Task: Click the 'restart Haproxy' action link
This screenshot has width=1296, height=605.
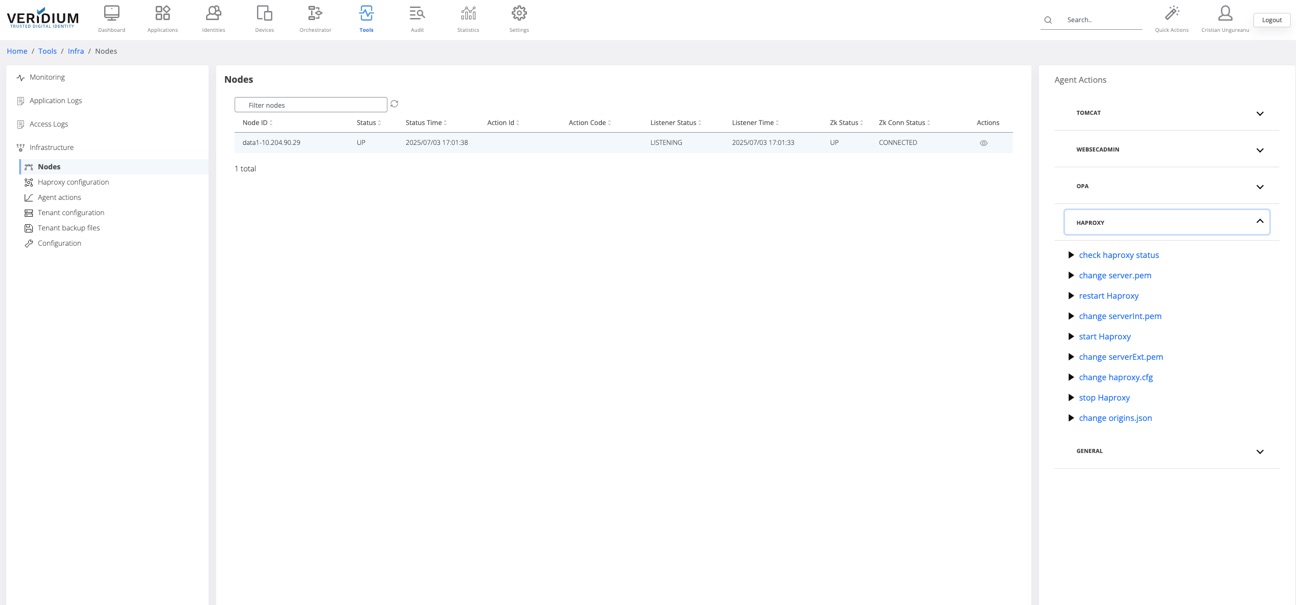Action: tap(1108, 296)
